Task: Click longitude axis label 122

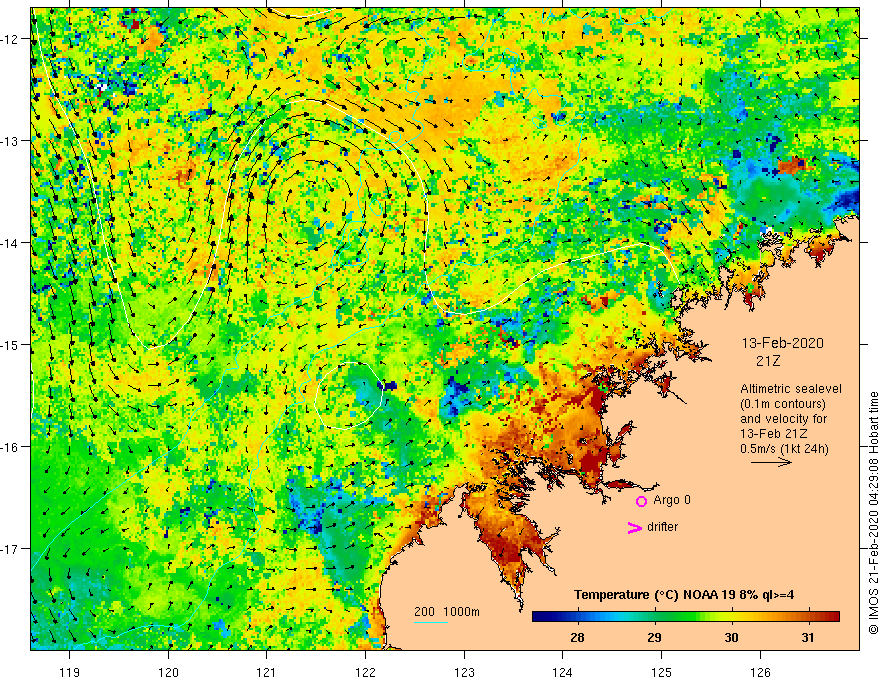Action: [365, 672]
